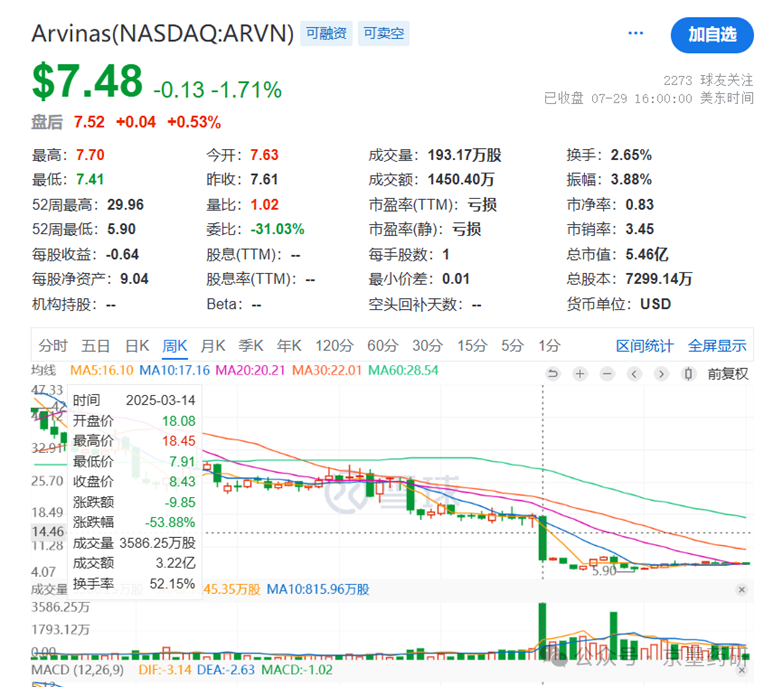Viewport: 773px width, 687px height.
Task: Select the 5分 interval tab
Action: [512, 345]
